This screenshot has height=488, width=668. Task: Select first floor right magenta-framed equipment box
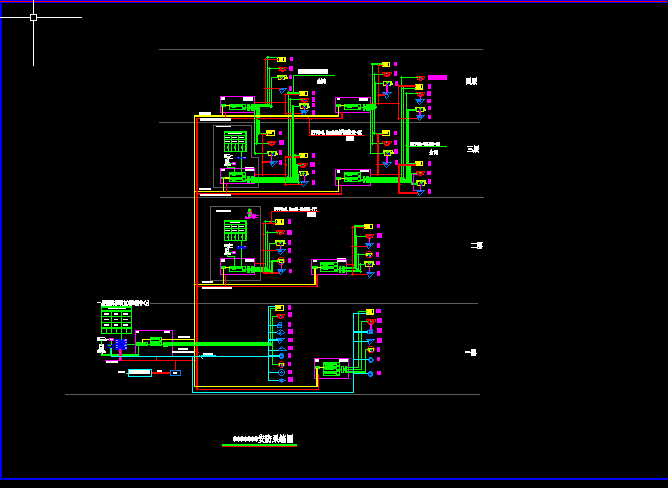click(x=331, y=368)
